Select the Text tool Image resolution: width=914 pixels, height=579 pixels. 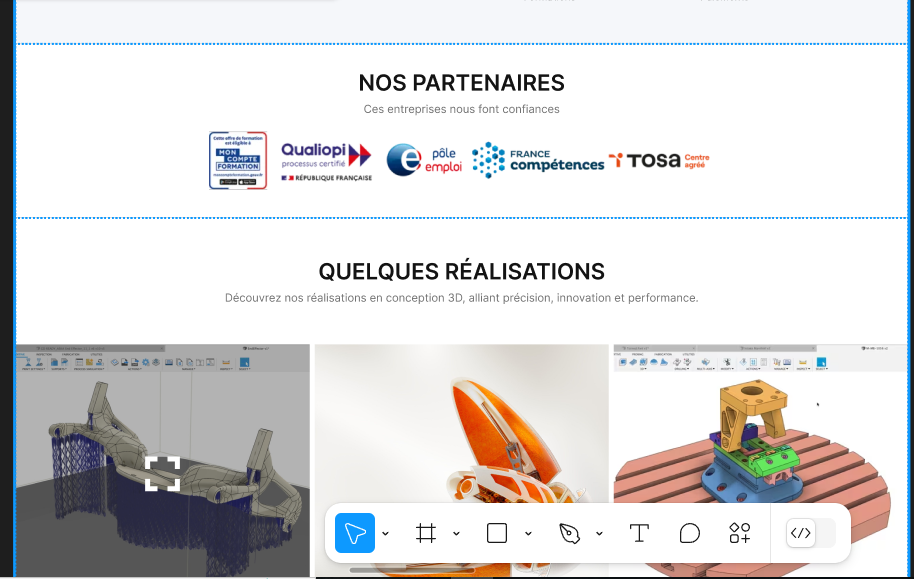click(639, 533)
